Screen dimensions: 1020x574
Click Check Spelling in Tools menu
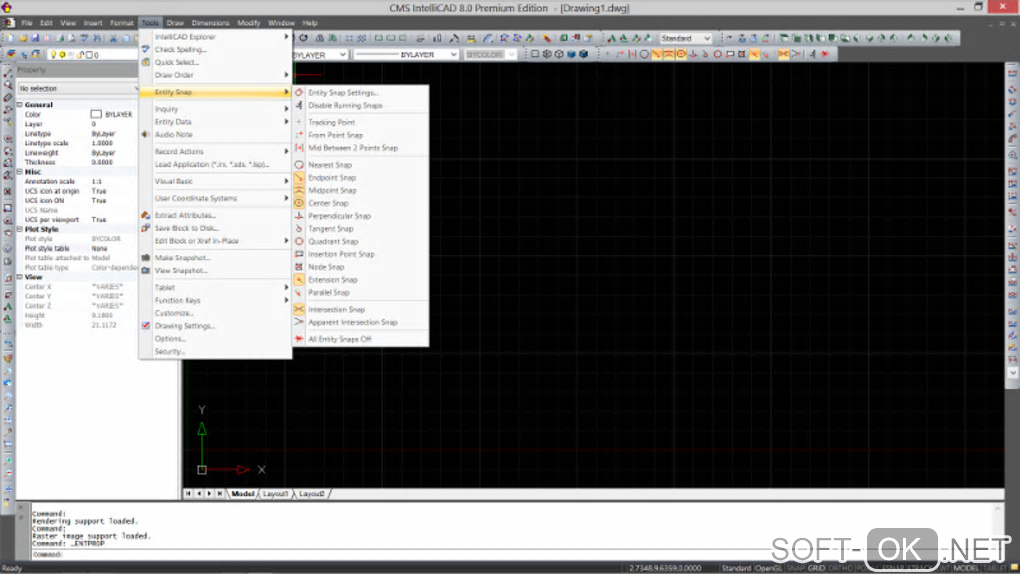pyautogui.click(x=215, y=49)
